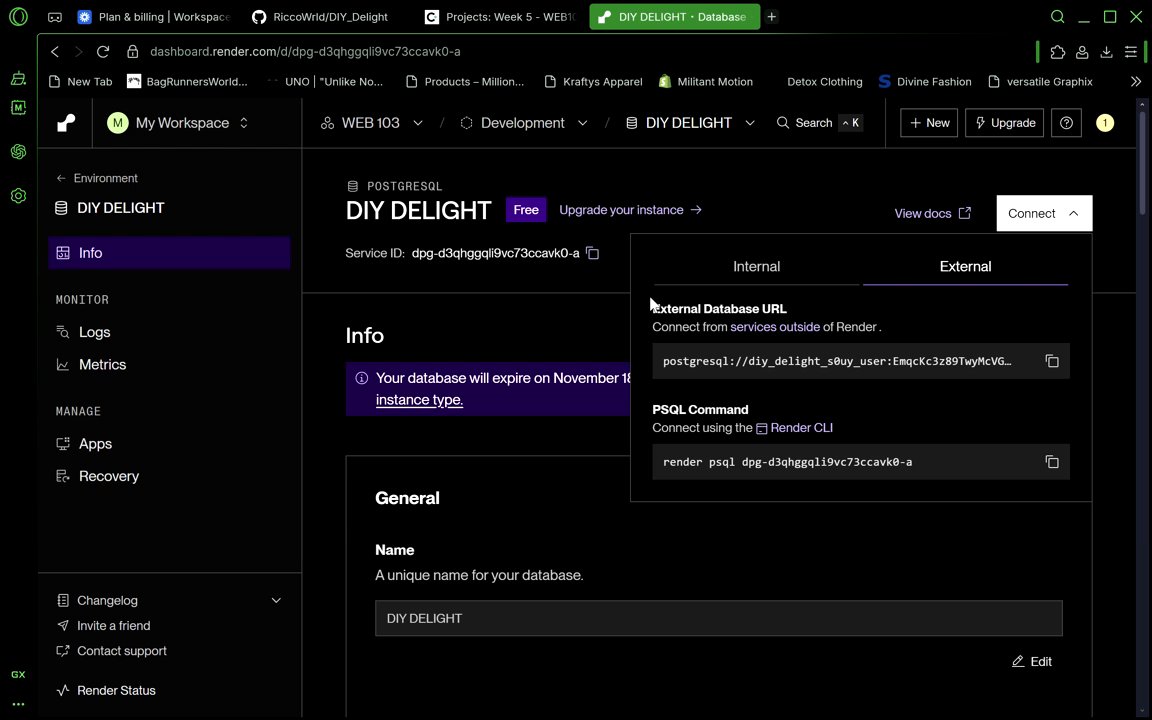Click the New button
Viewport: 1152px width, 720px height.
[x=929, y=123]
